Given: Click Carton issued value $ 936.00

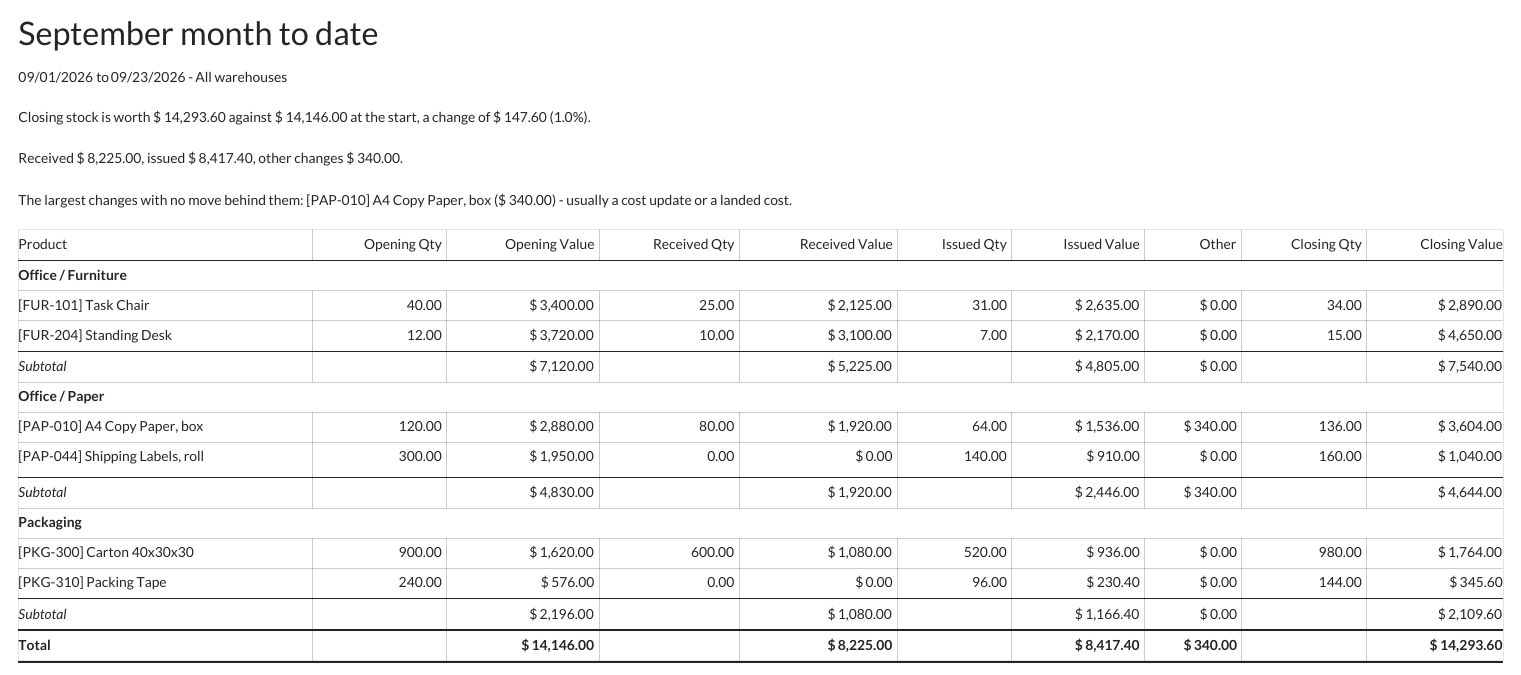Looking at the screenshot, I should point(1112,552).
